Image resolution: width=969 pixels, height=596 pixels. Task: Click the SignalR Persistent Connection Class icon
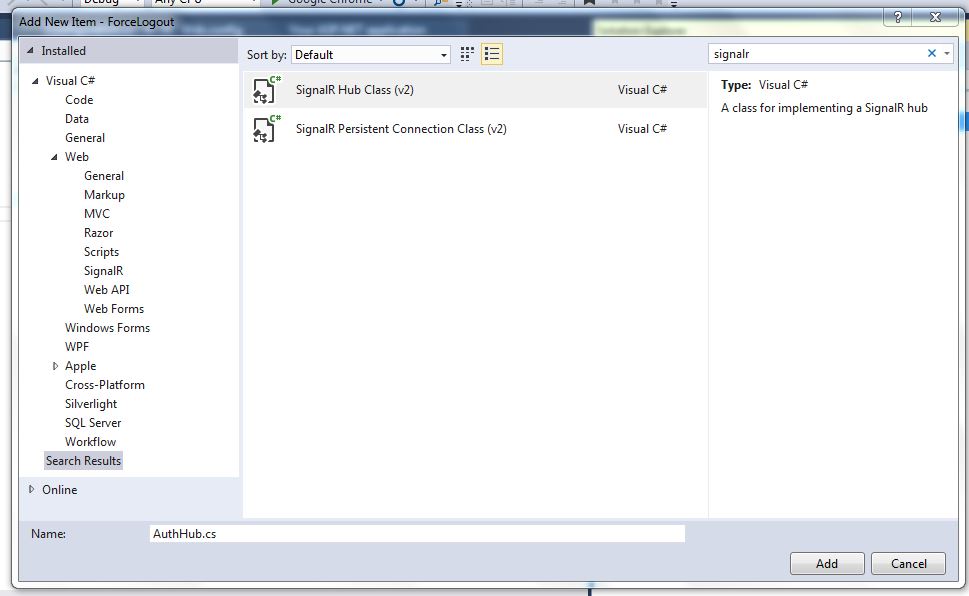(266, 129)
